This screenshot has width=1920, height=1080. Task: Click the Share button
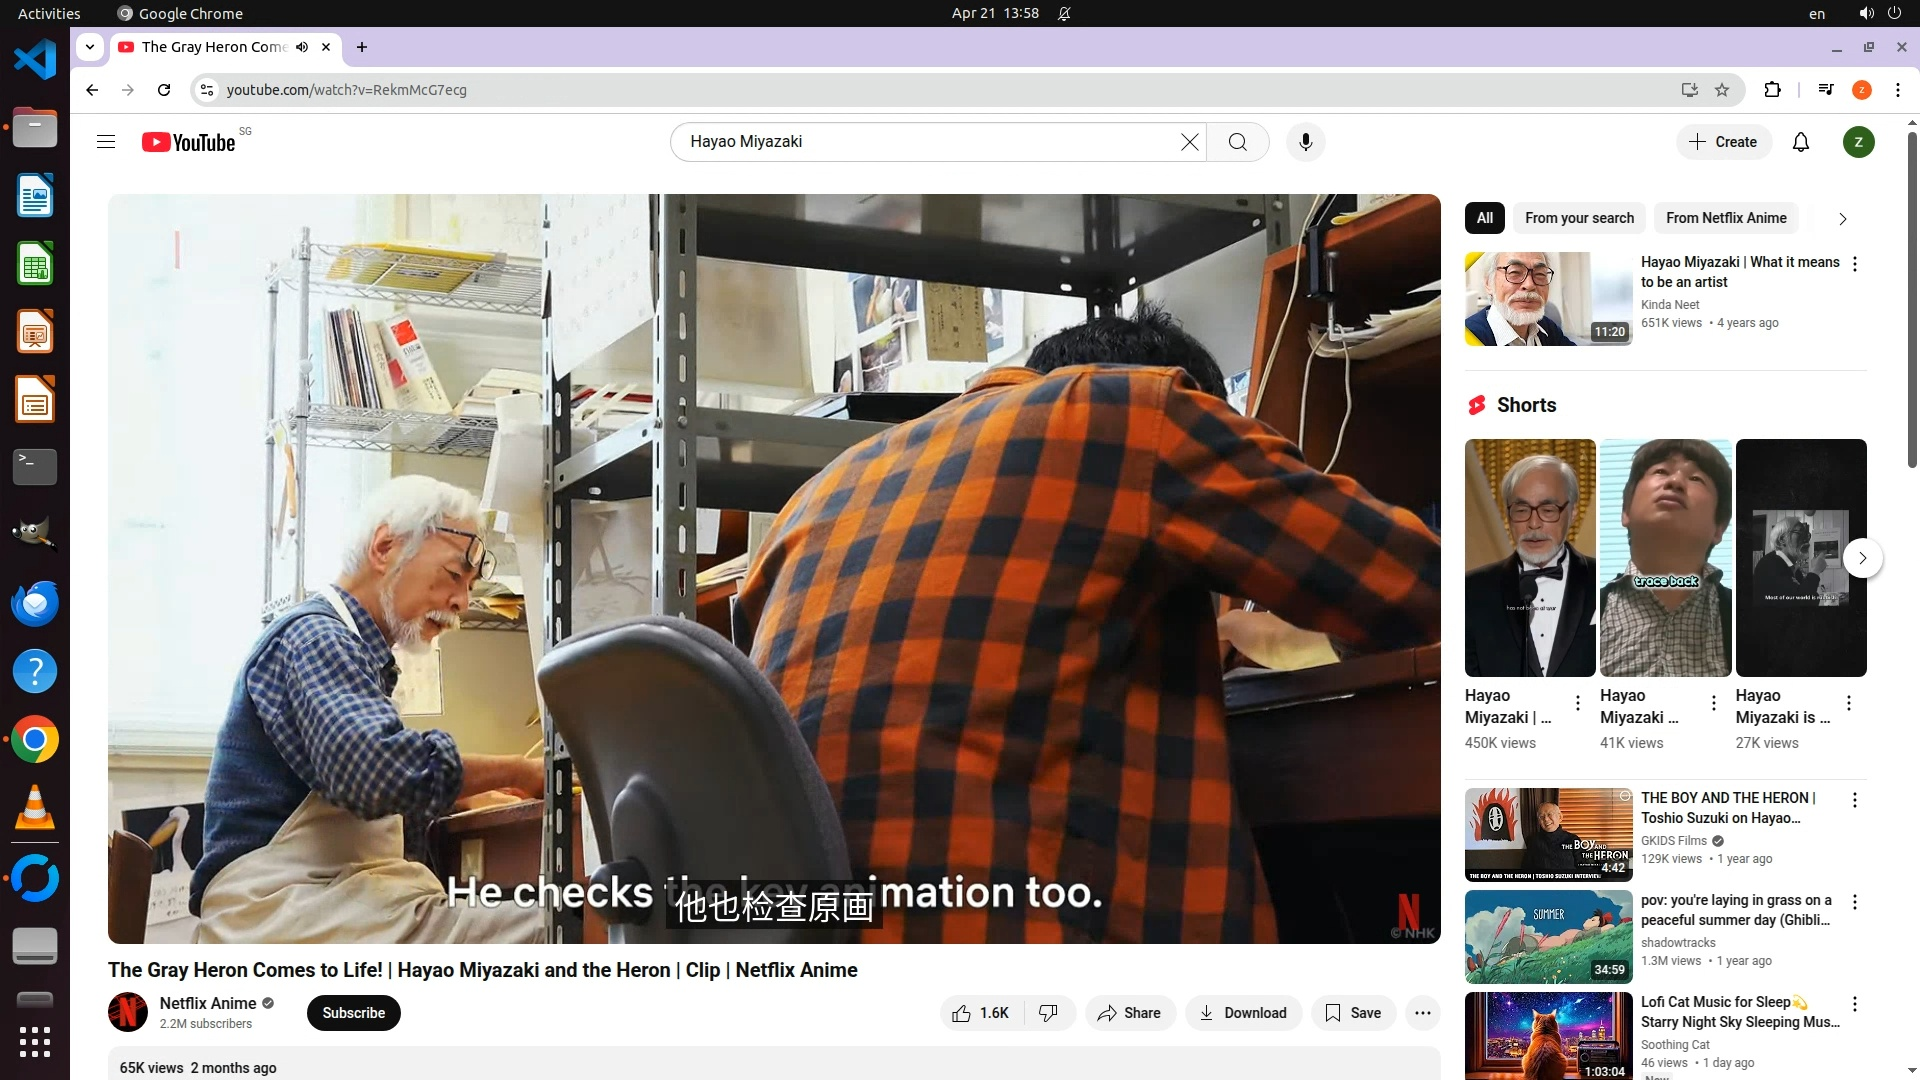coord(1129,1013)
